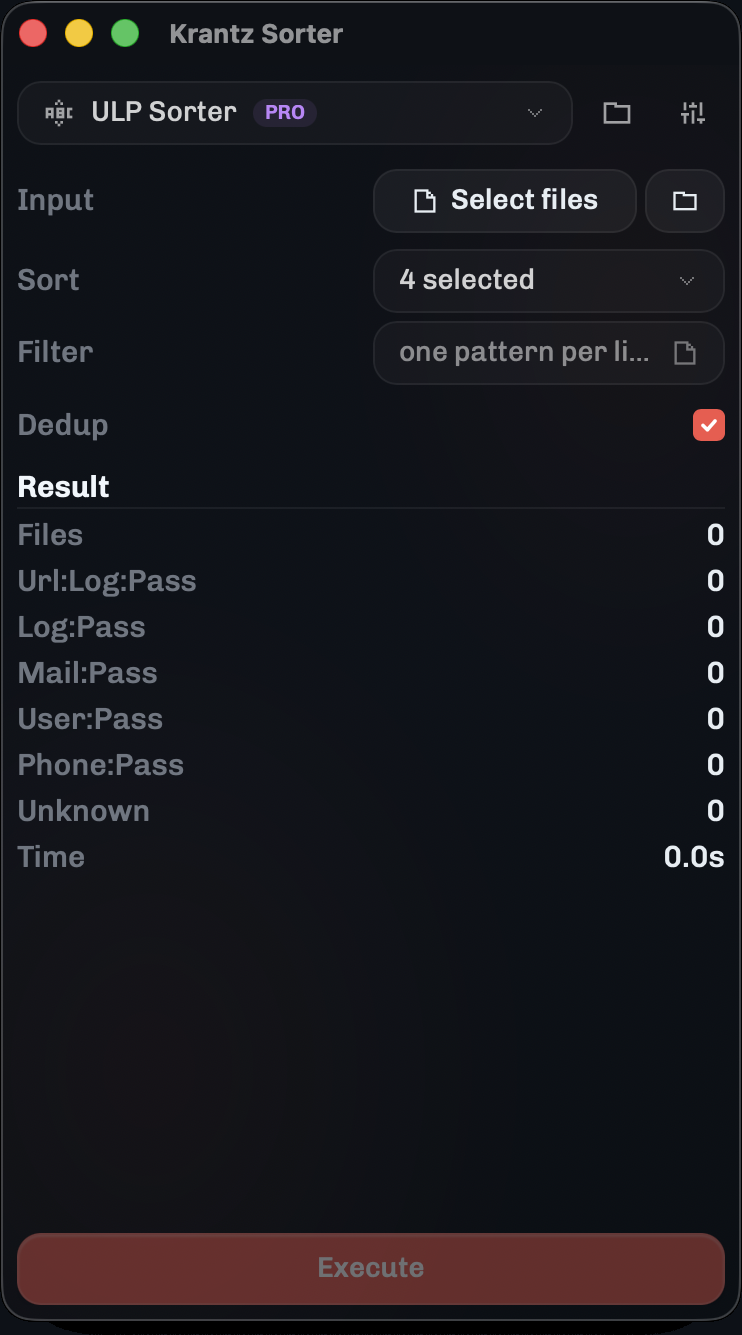Click the Mail:Pass result label

[88, 673]
